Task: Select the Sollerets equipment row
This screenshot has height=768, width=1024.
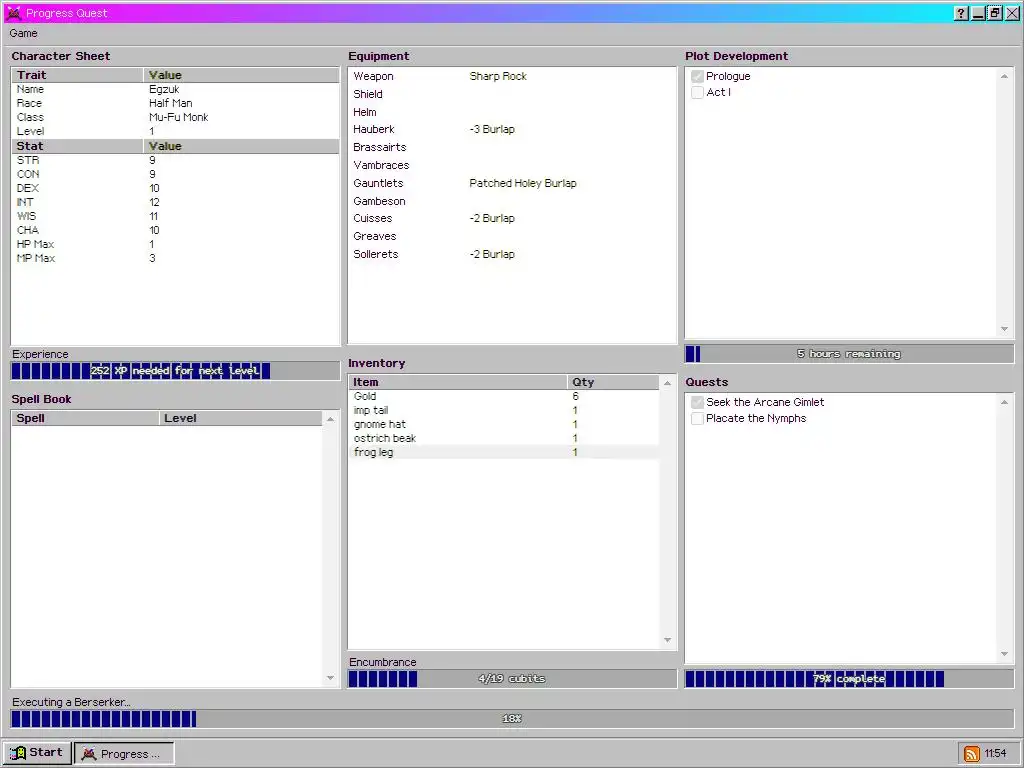Action: click(512, 254)
